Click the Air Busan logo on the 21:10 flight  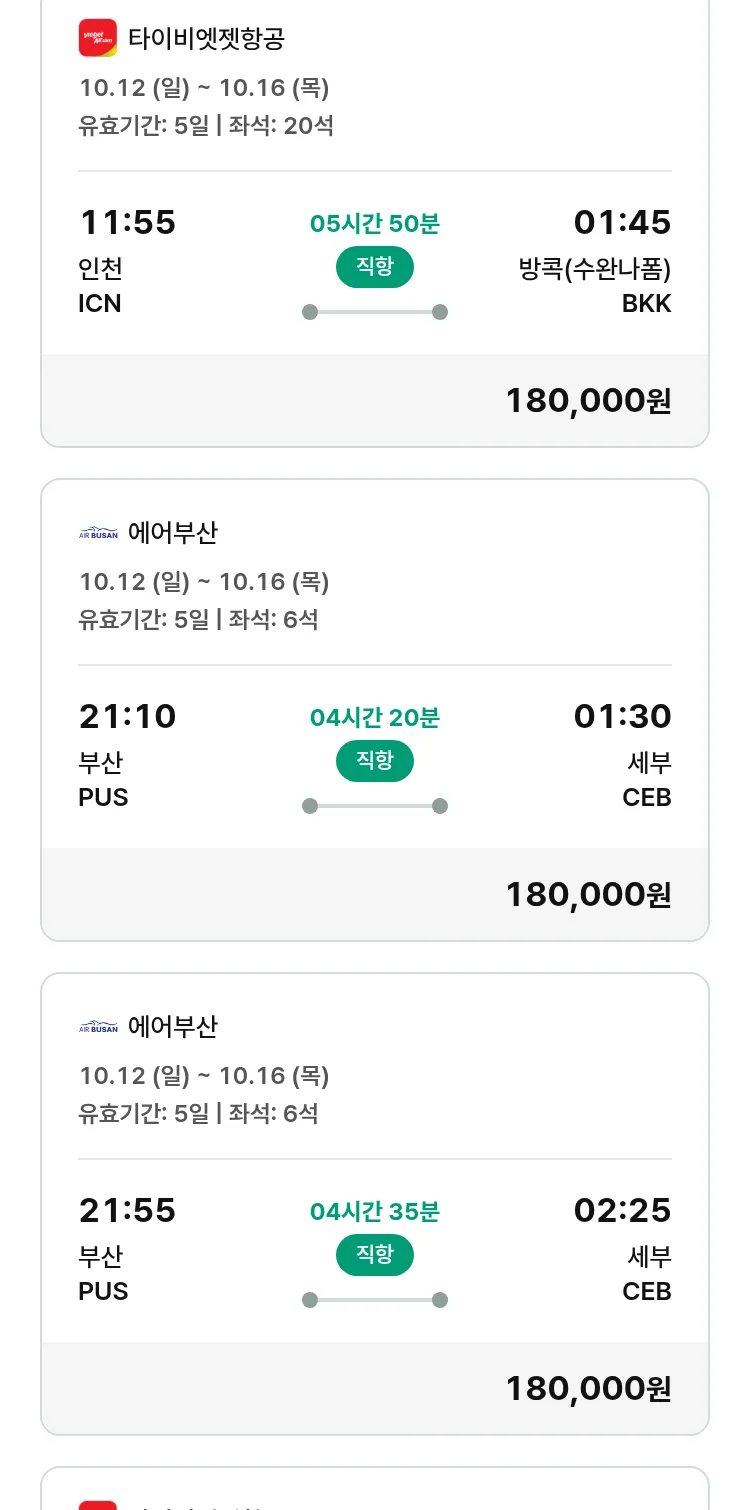pos(98,533)
